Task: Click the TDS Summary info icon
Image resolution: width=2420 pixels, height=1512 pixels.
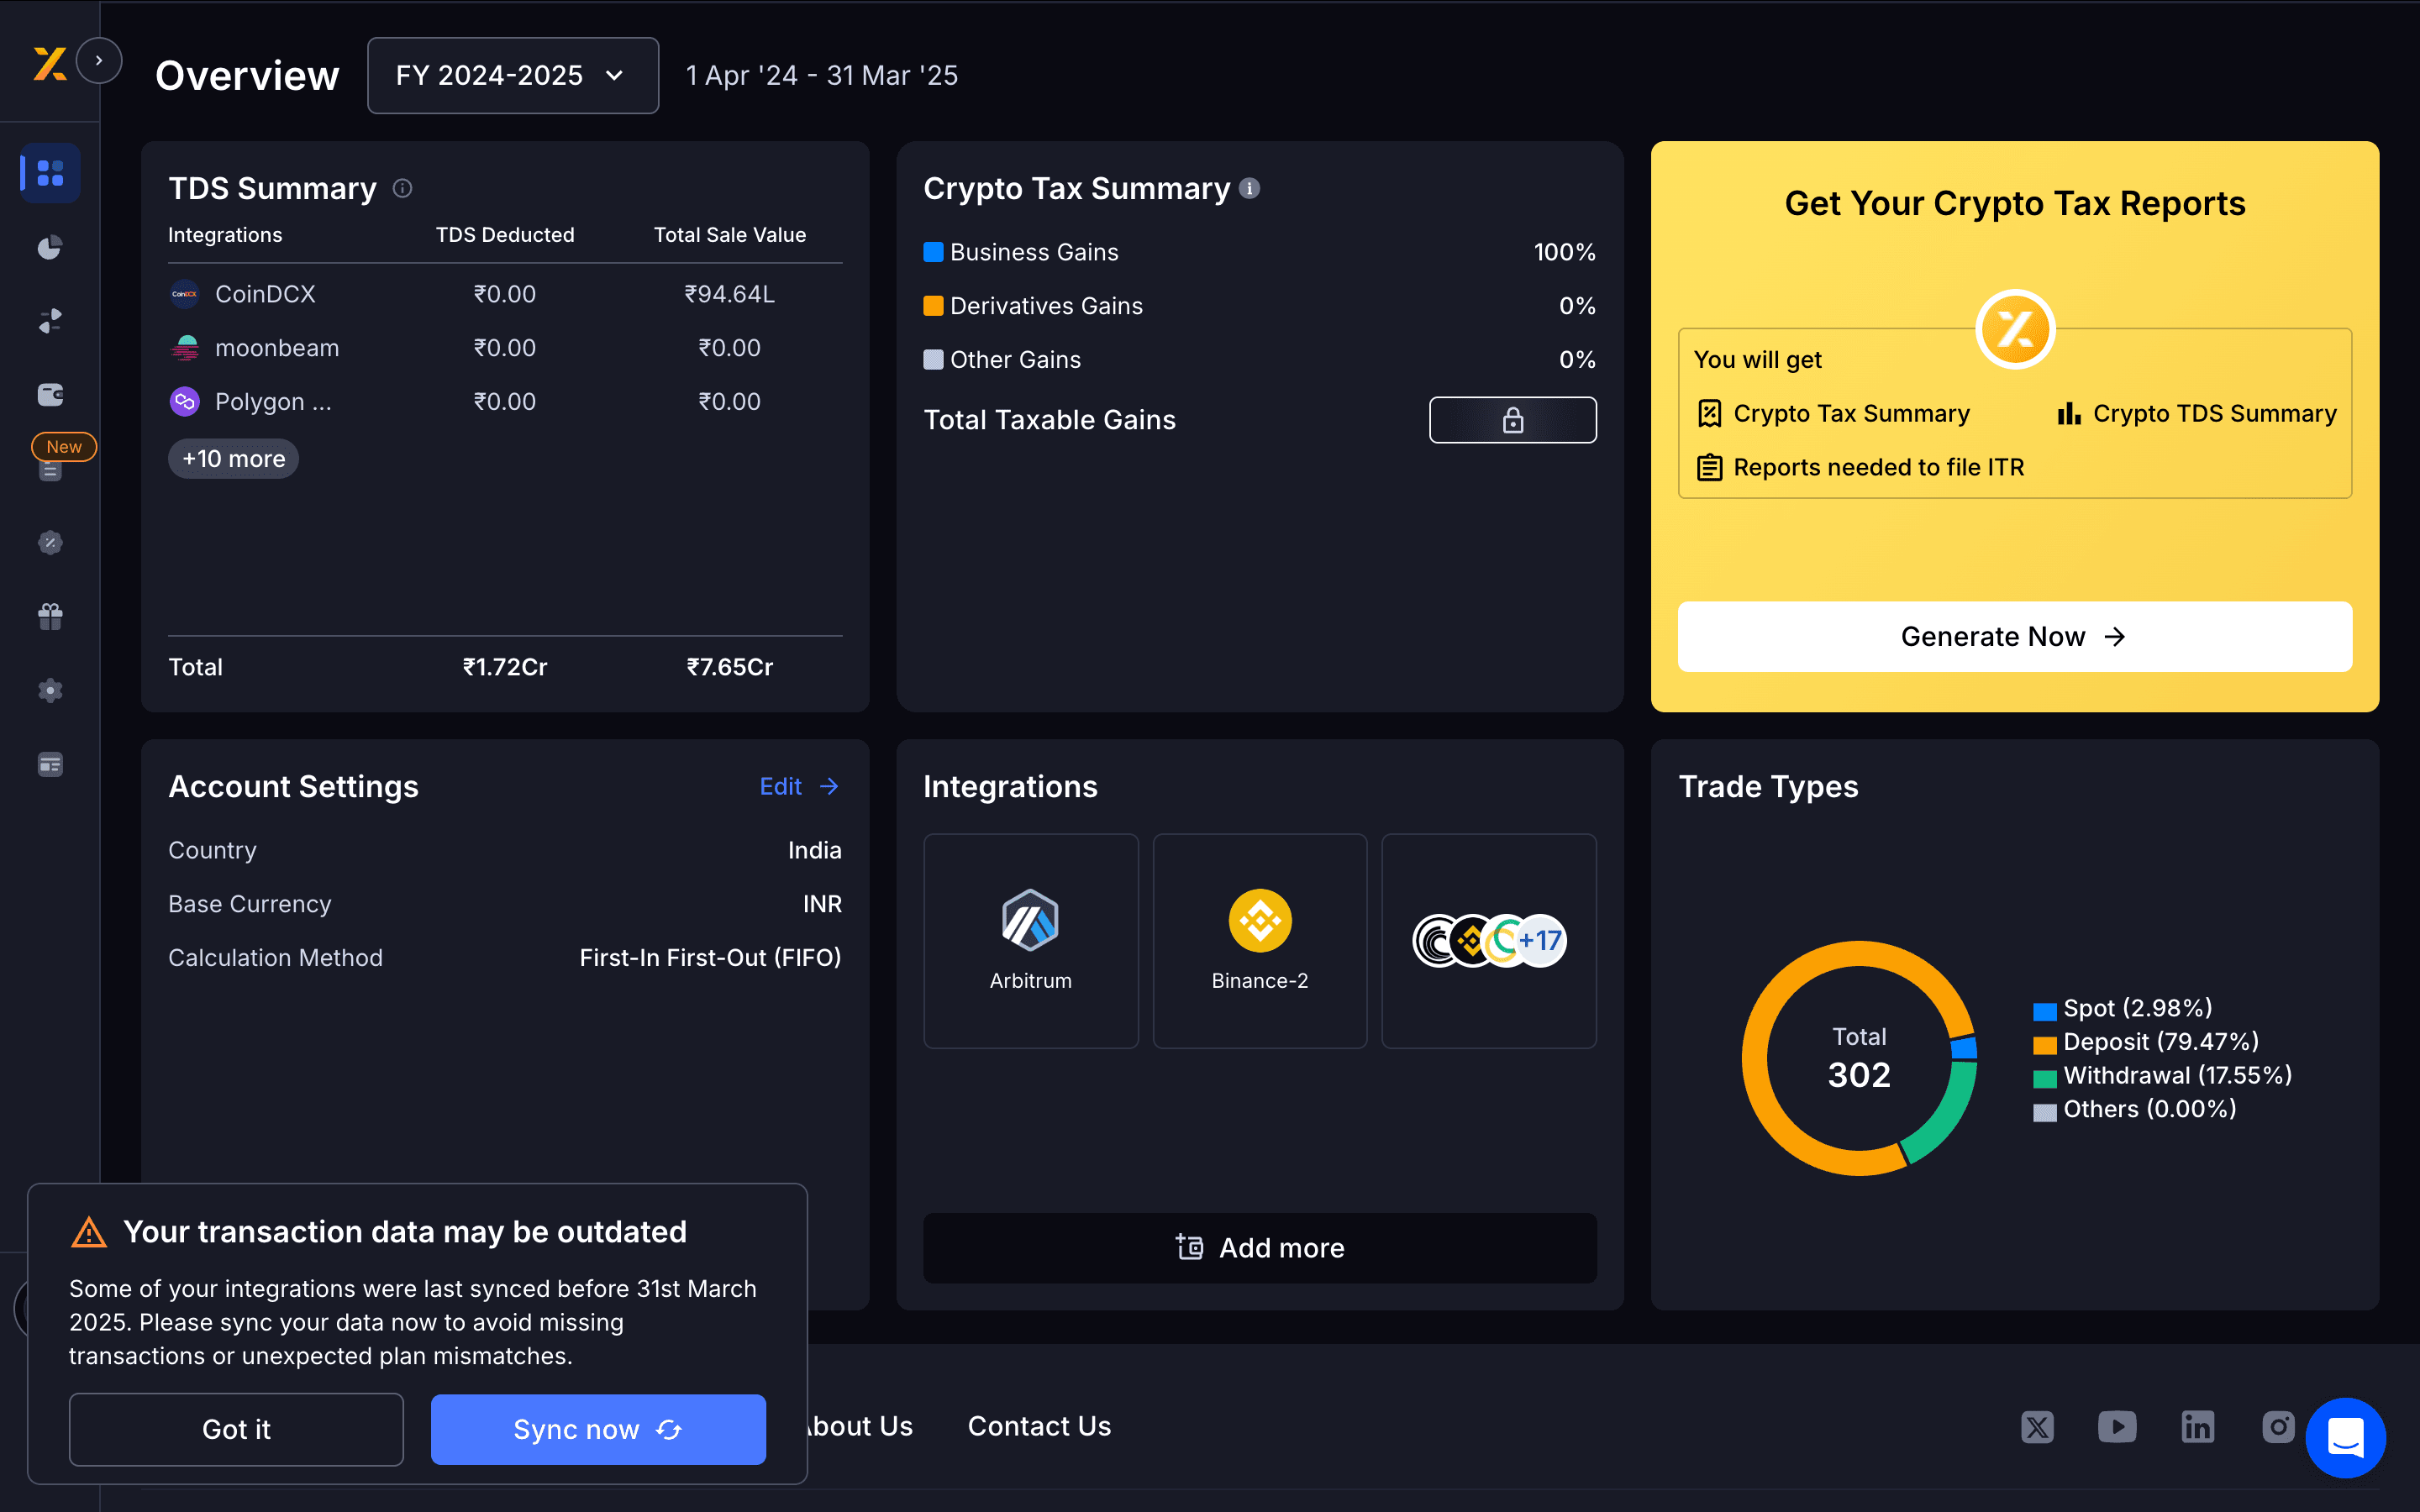Action: coord(402,188)
